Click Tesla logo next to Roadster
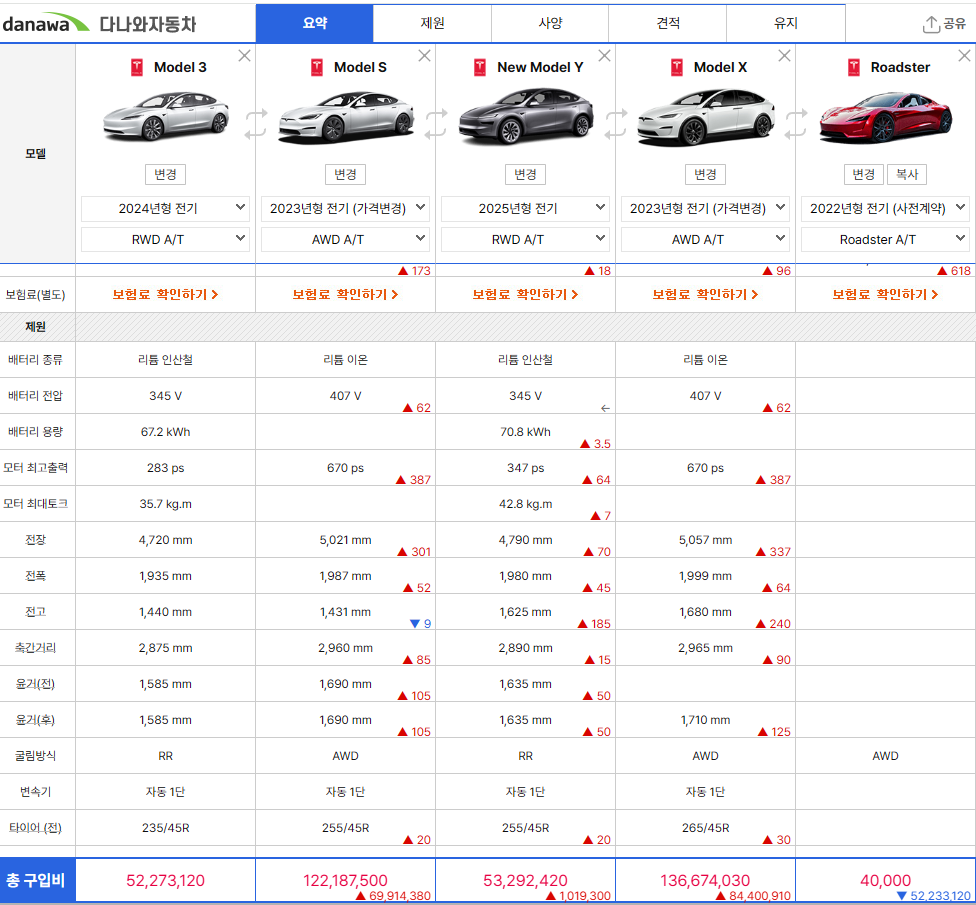 click(x=854, y=67)
